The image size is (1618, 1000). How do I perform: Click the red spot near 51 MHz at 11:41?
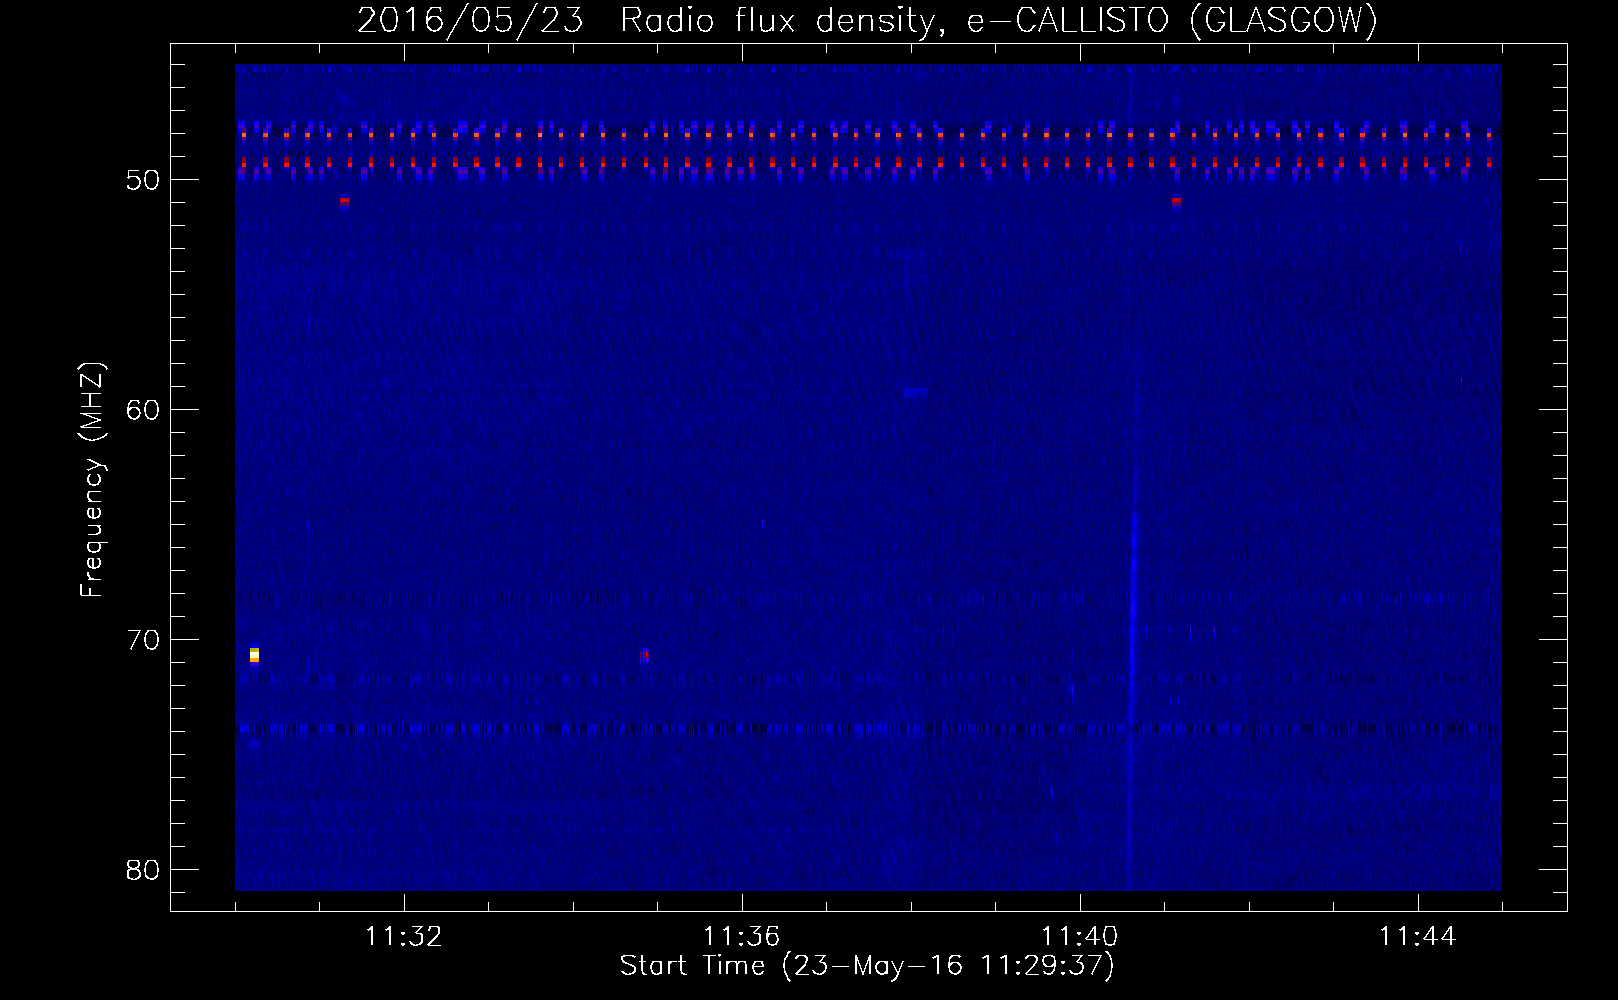point(1176,201)
